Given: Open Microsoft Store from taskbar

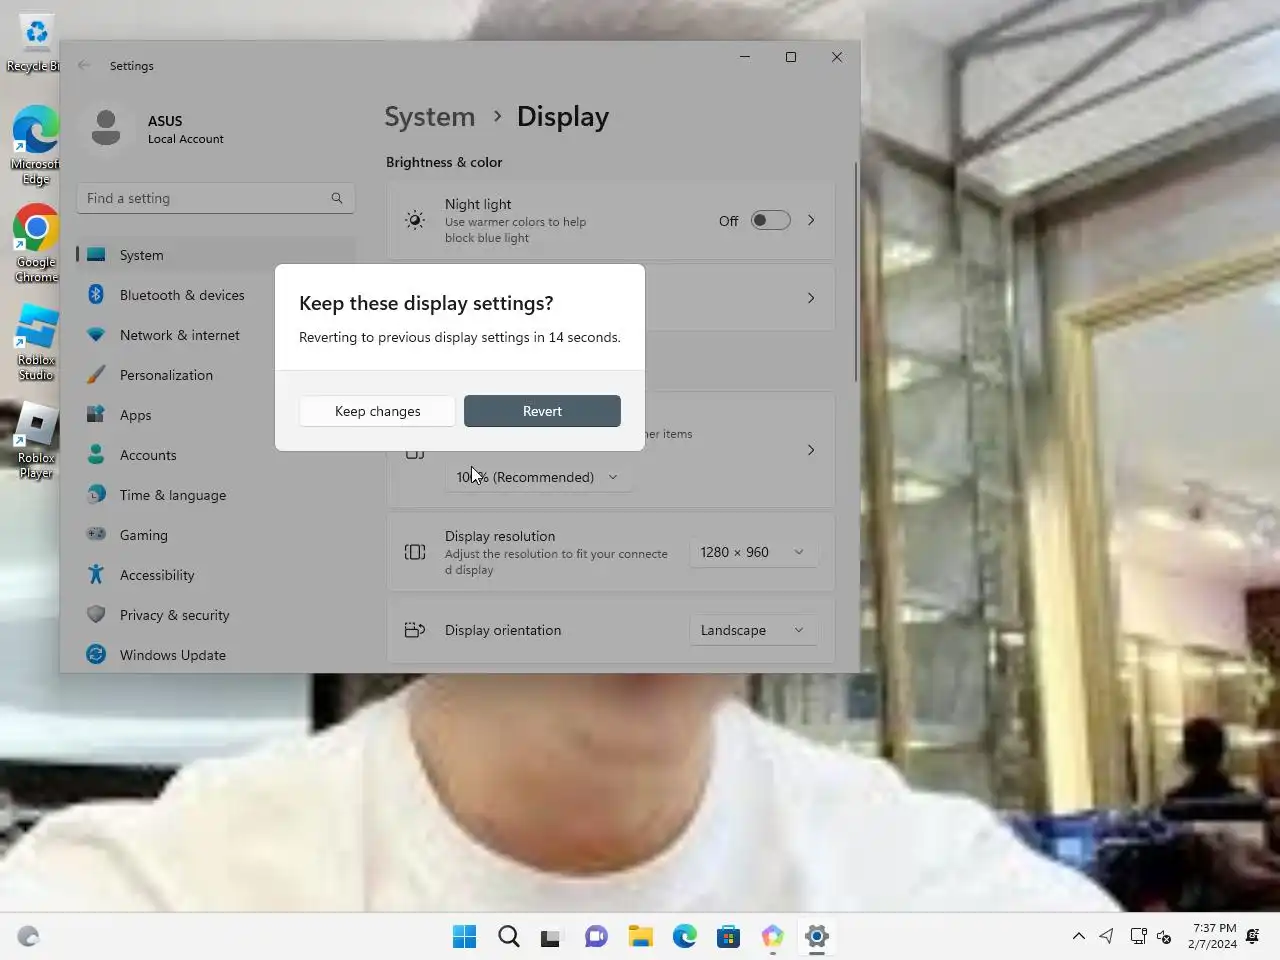Looking at the screenshot, I should [x=729, y=937].
